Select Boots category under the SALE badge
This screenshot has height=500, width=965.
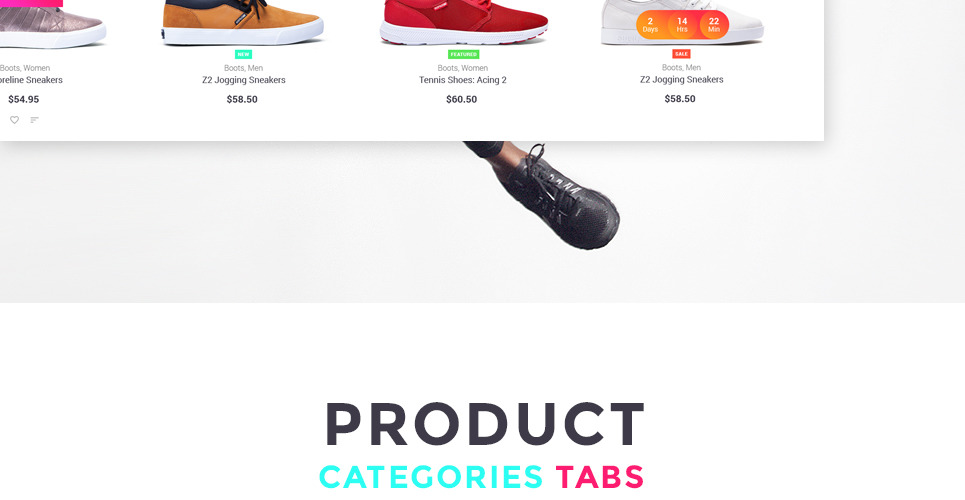pyautogui.click(x=671, y=67)
